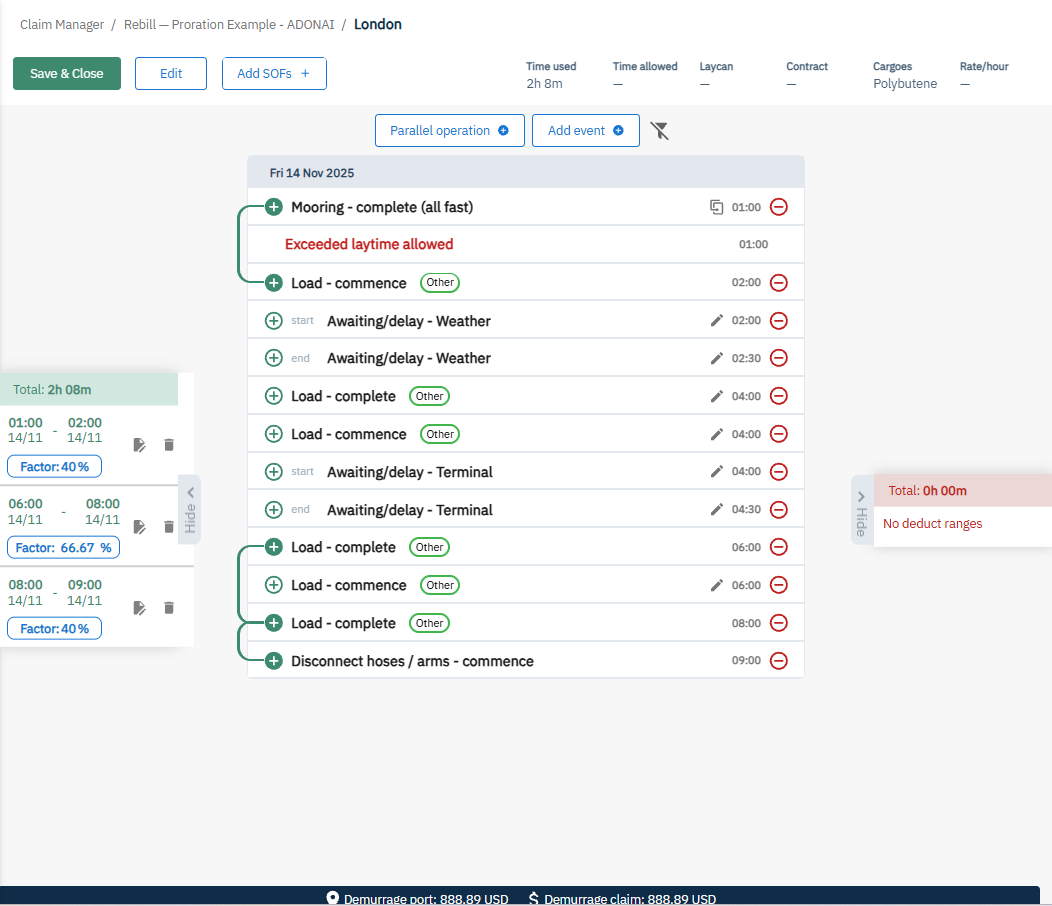Remove the start Awaiting/delay - Weather event
This screenshot has width=1052, height=906.
(x=778, y=320)
